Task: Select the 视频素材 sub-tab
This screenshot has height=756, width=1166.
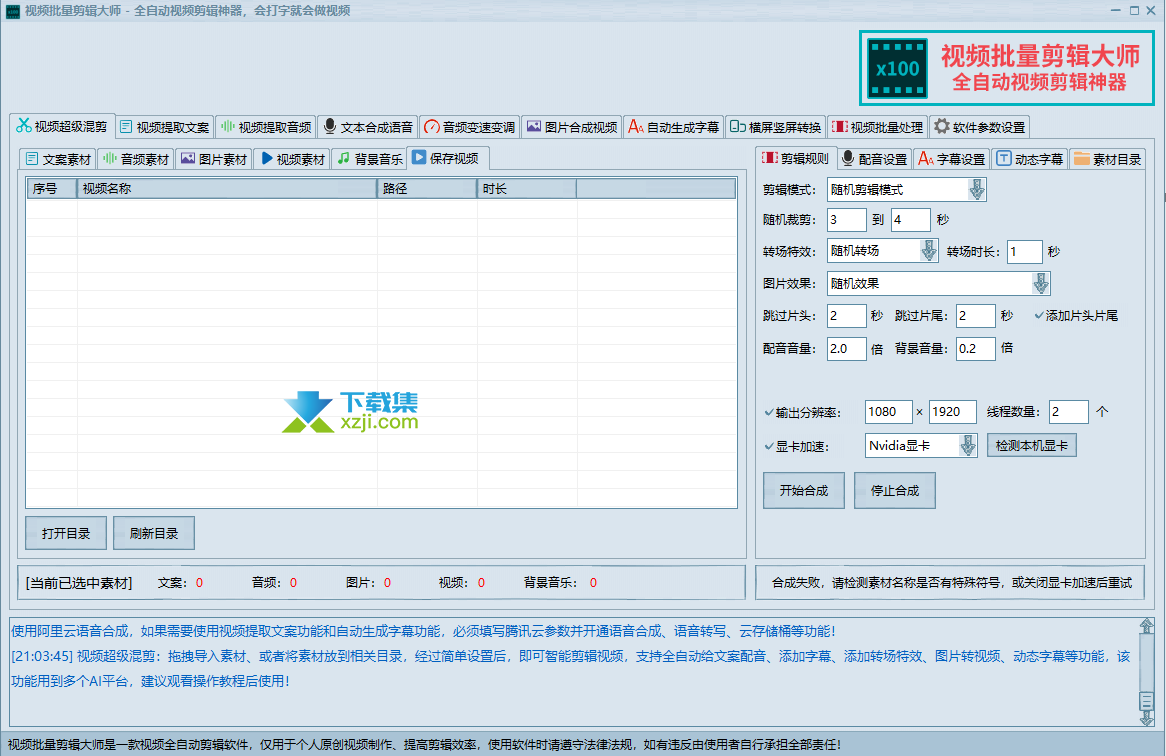Action: (293, 159)
